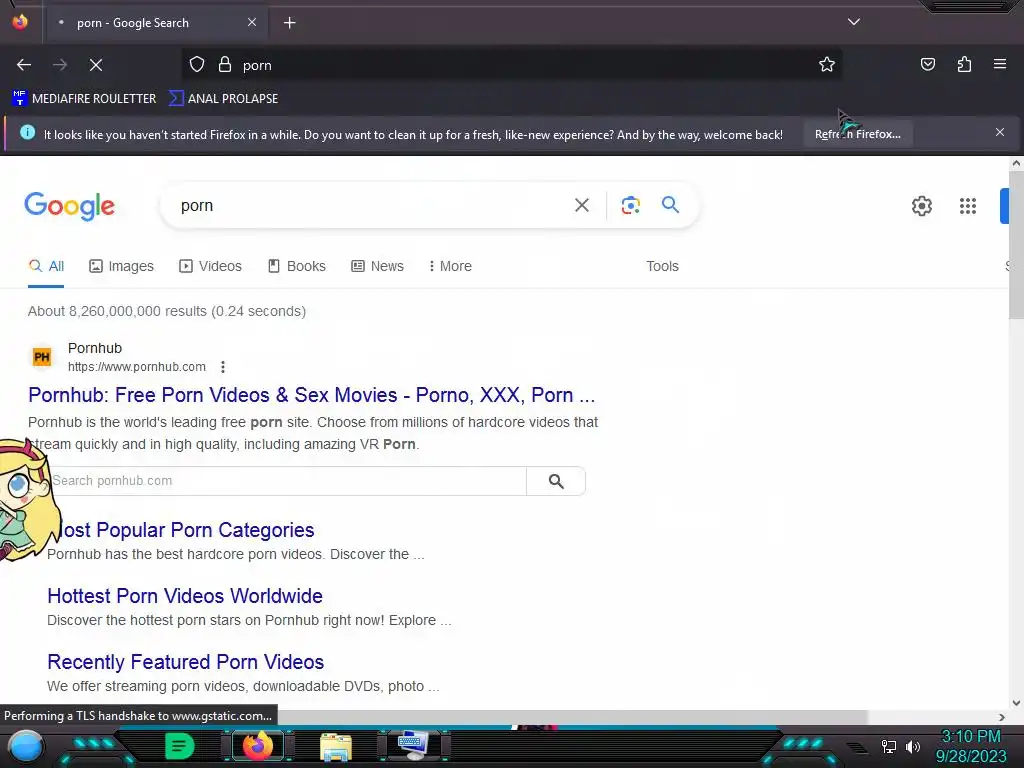Click the About 8,260,000,000 results text
The height and width of the screenshot is (768, 1024).
pyautogui.click(x=167, y=312)
